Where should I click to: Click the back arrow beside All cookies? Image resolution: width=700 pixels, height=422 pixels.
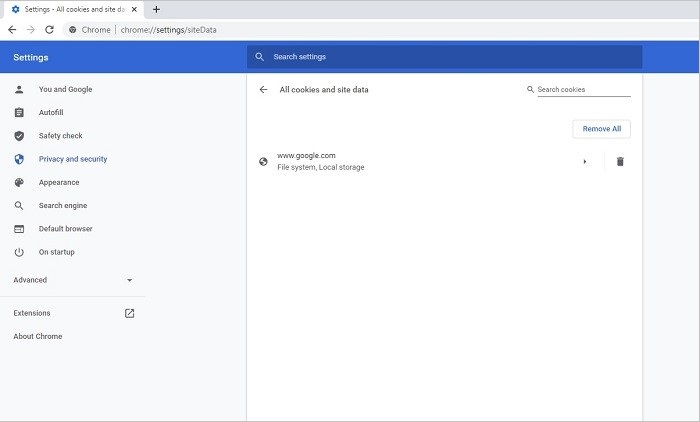pyautogui.click(x=263, y=90)
